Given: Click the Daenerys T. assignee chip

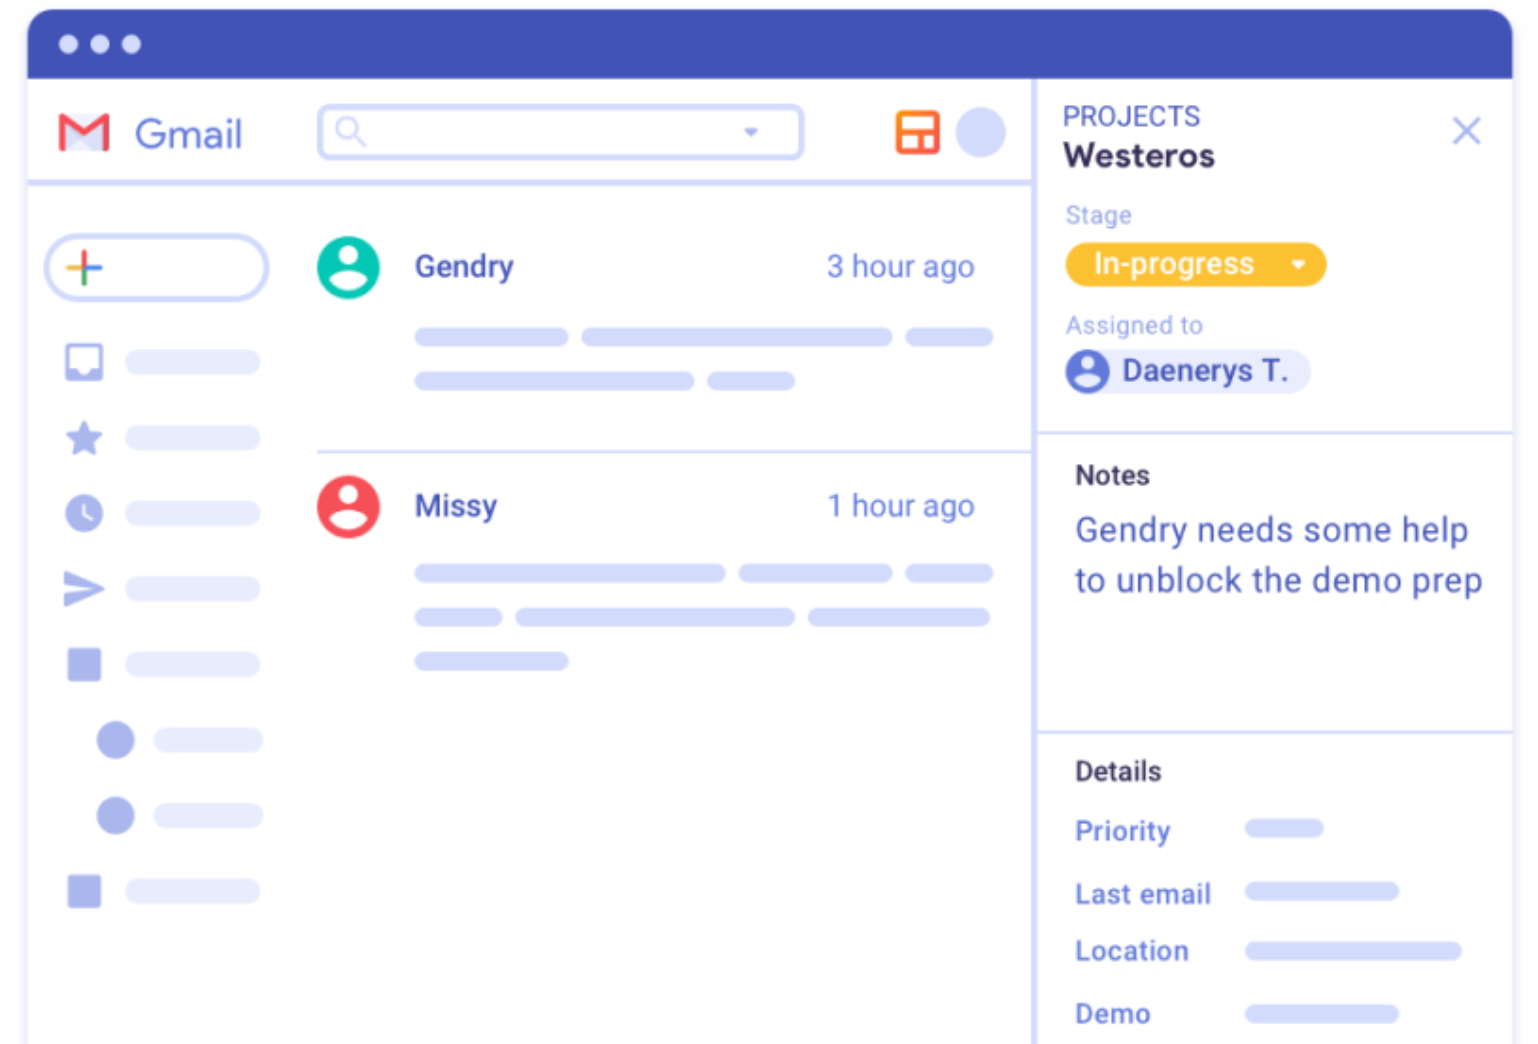Looking at the screenshot, I should point(1188,372).
